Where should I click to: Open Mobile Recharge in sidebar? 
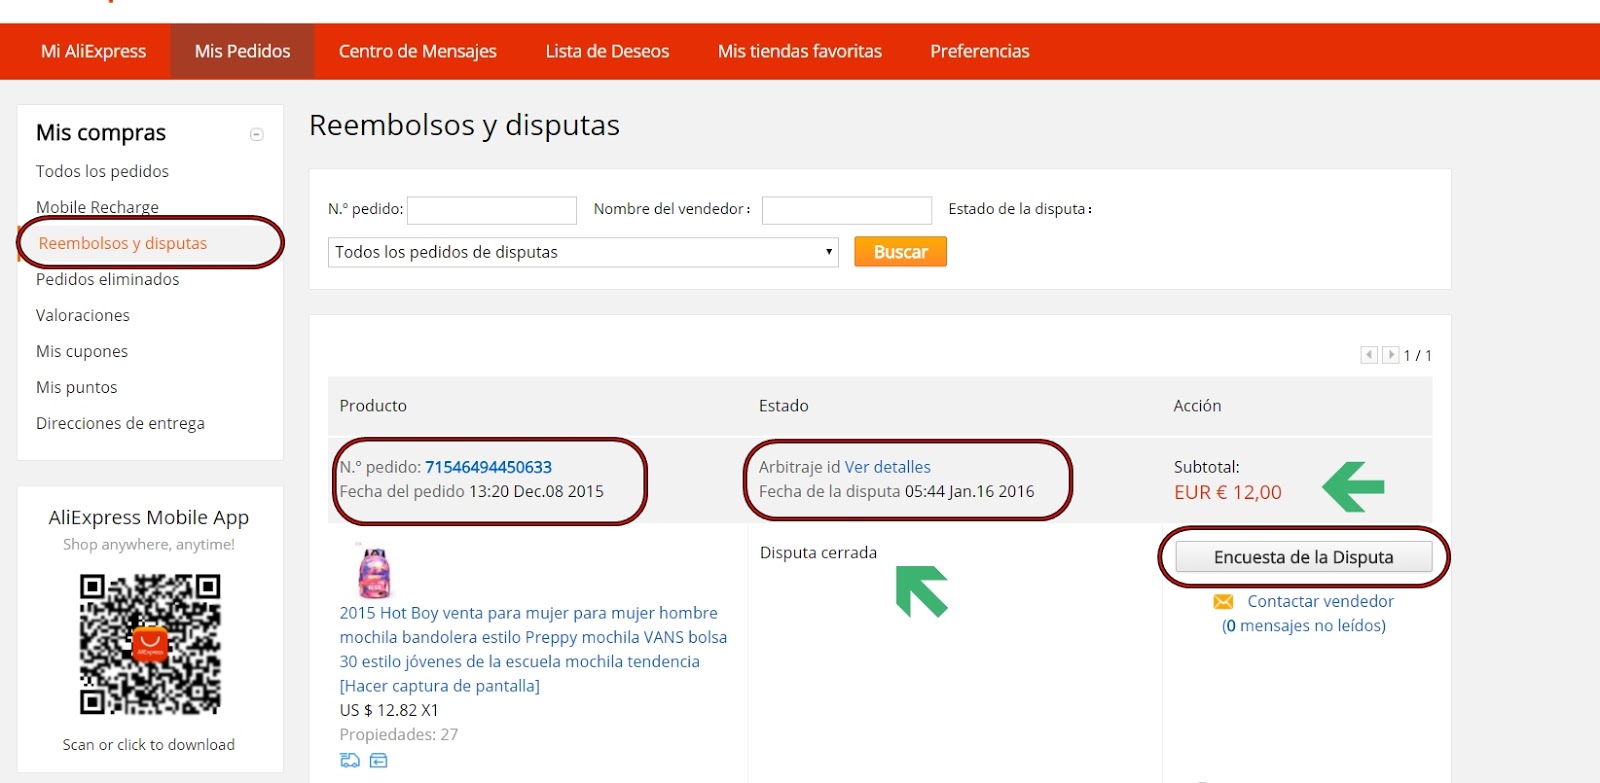[97, 207]
